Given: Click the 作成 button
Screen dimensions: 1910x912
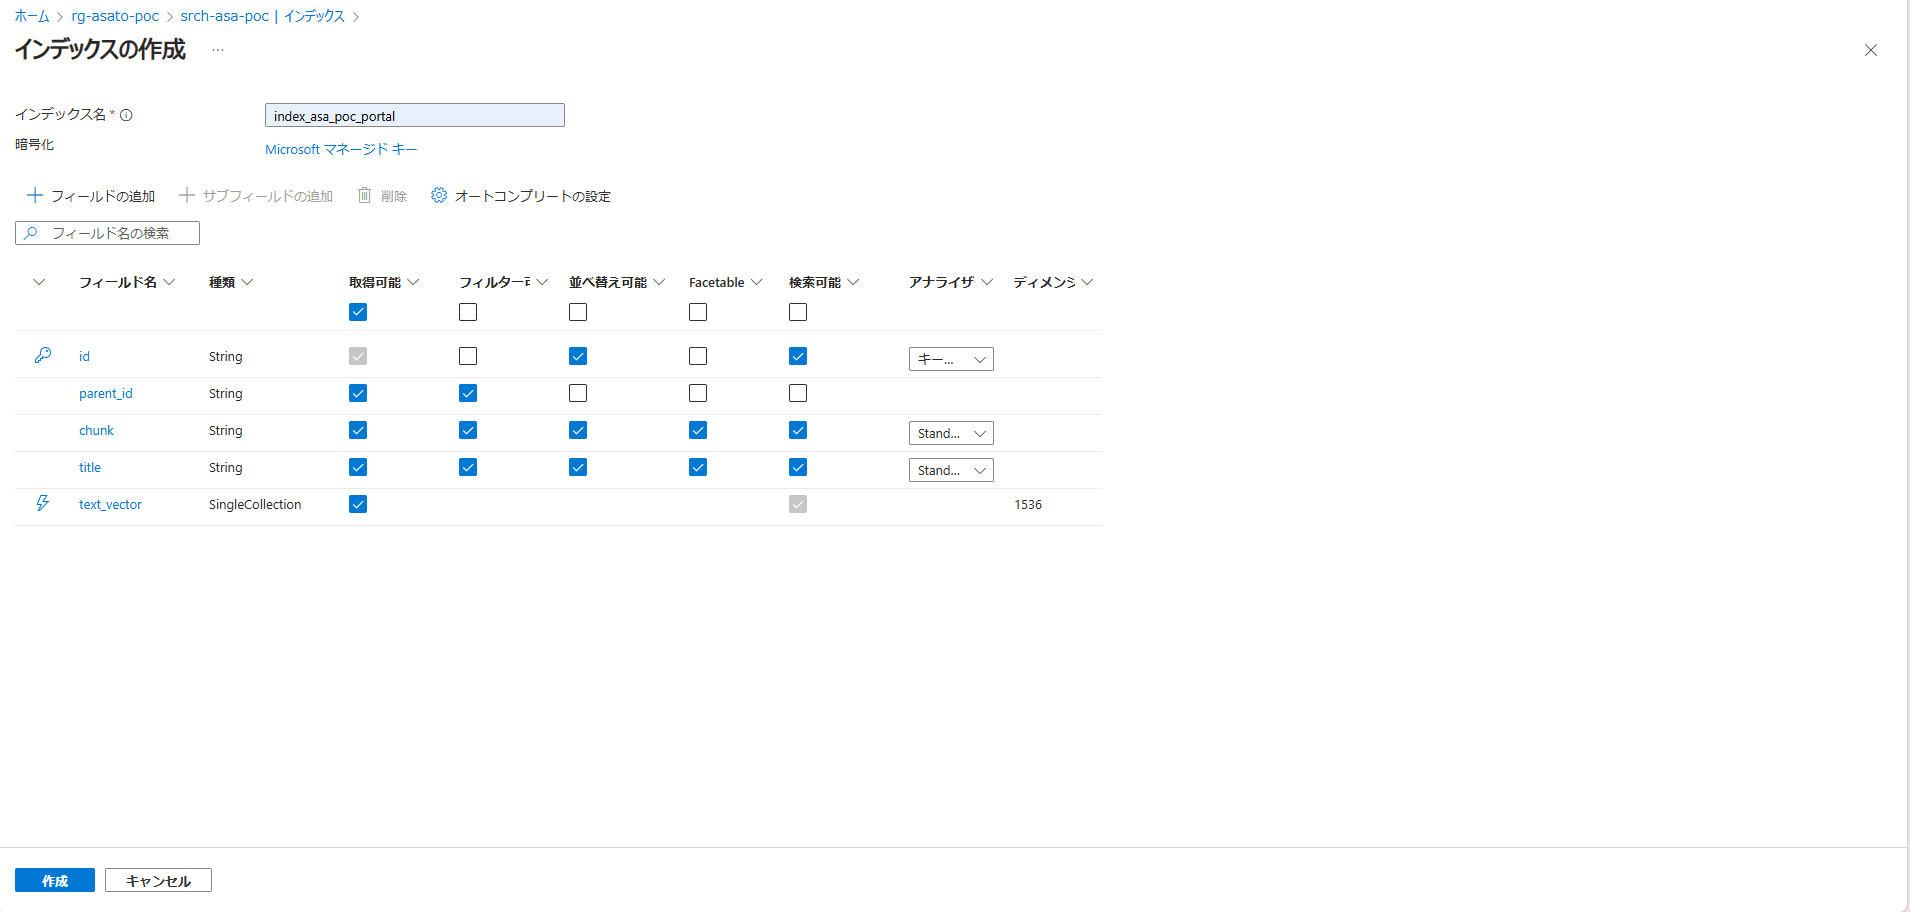Looking at the screenshot, I should [55, 880].
